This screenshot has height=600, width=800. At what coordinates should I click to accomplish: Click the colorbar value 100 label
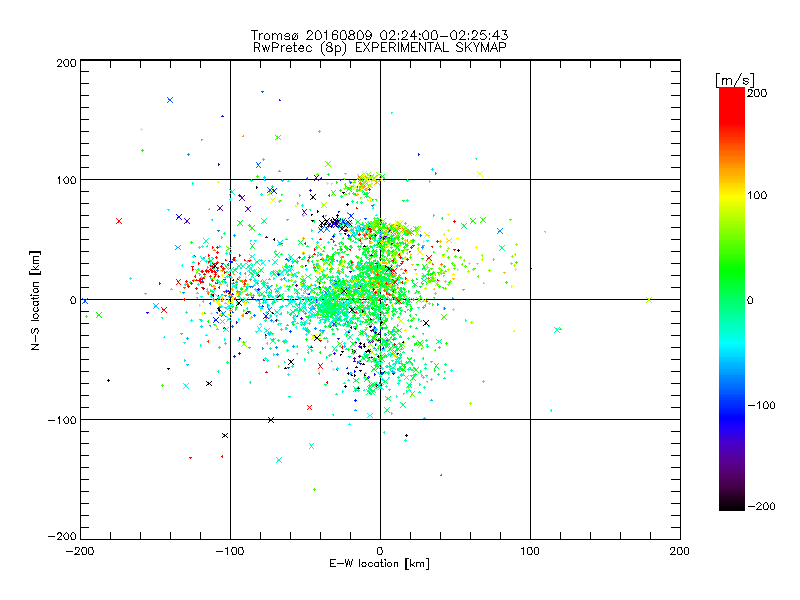point(757,195)
